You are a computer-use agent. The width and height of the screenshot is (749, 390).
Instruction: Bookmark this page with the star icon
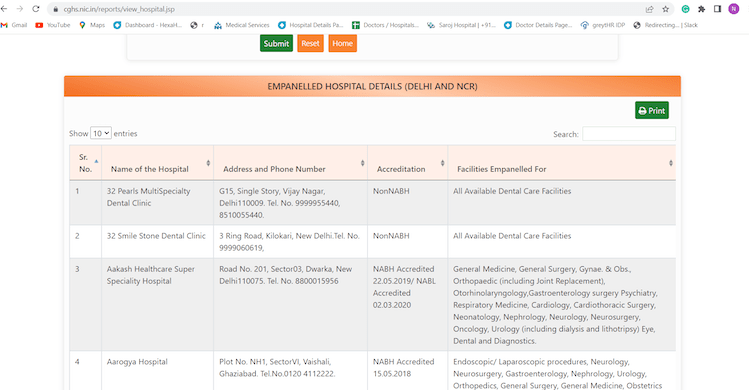665,9
